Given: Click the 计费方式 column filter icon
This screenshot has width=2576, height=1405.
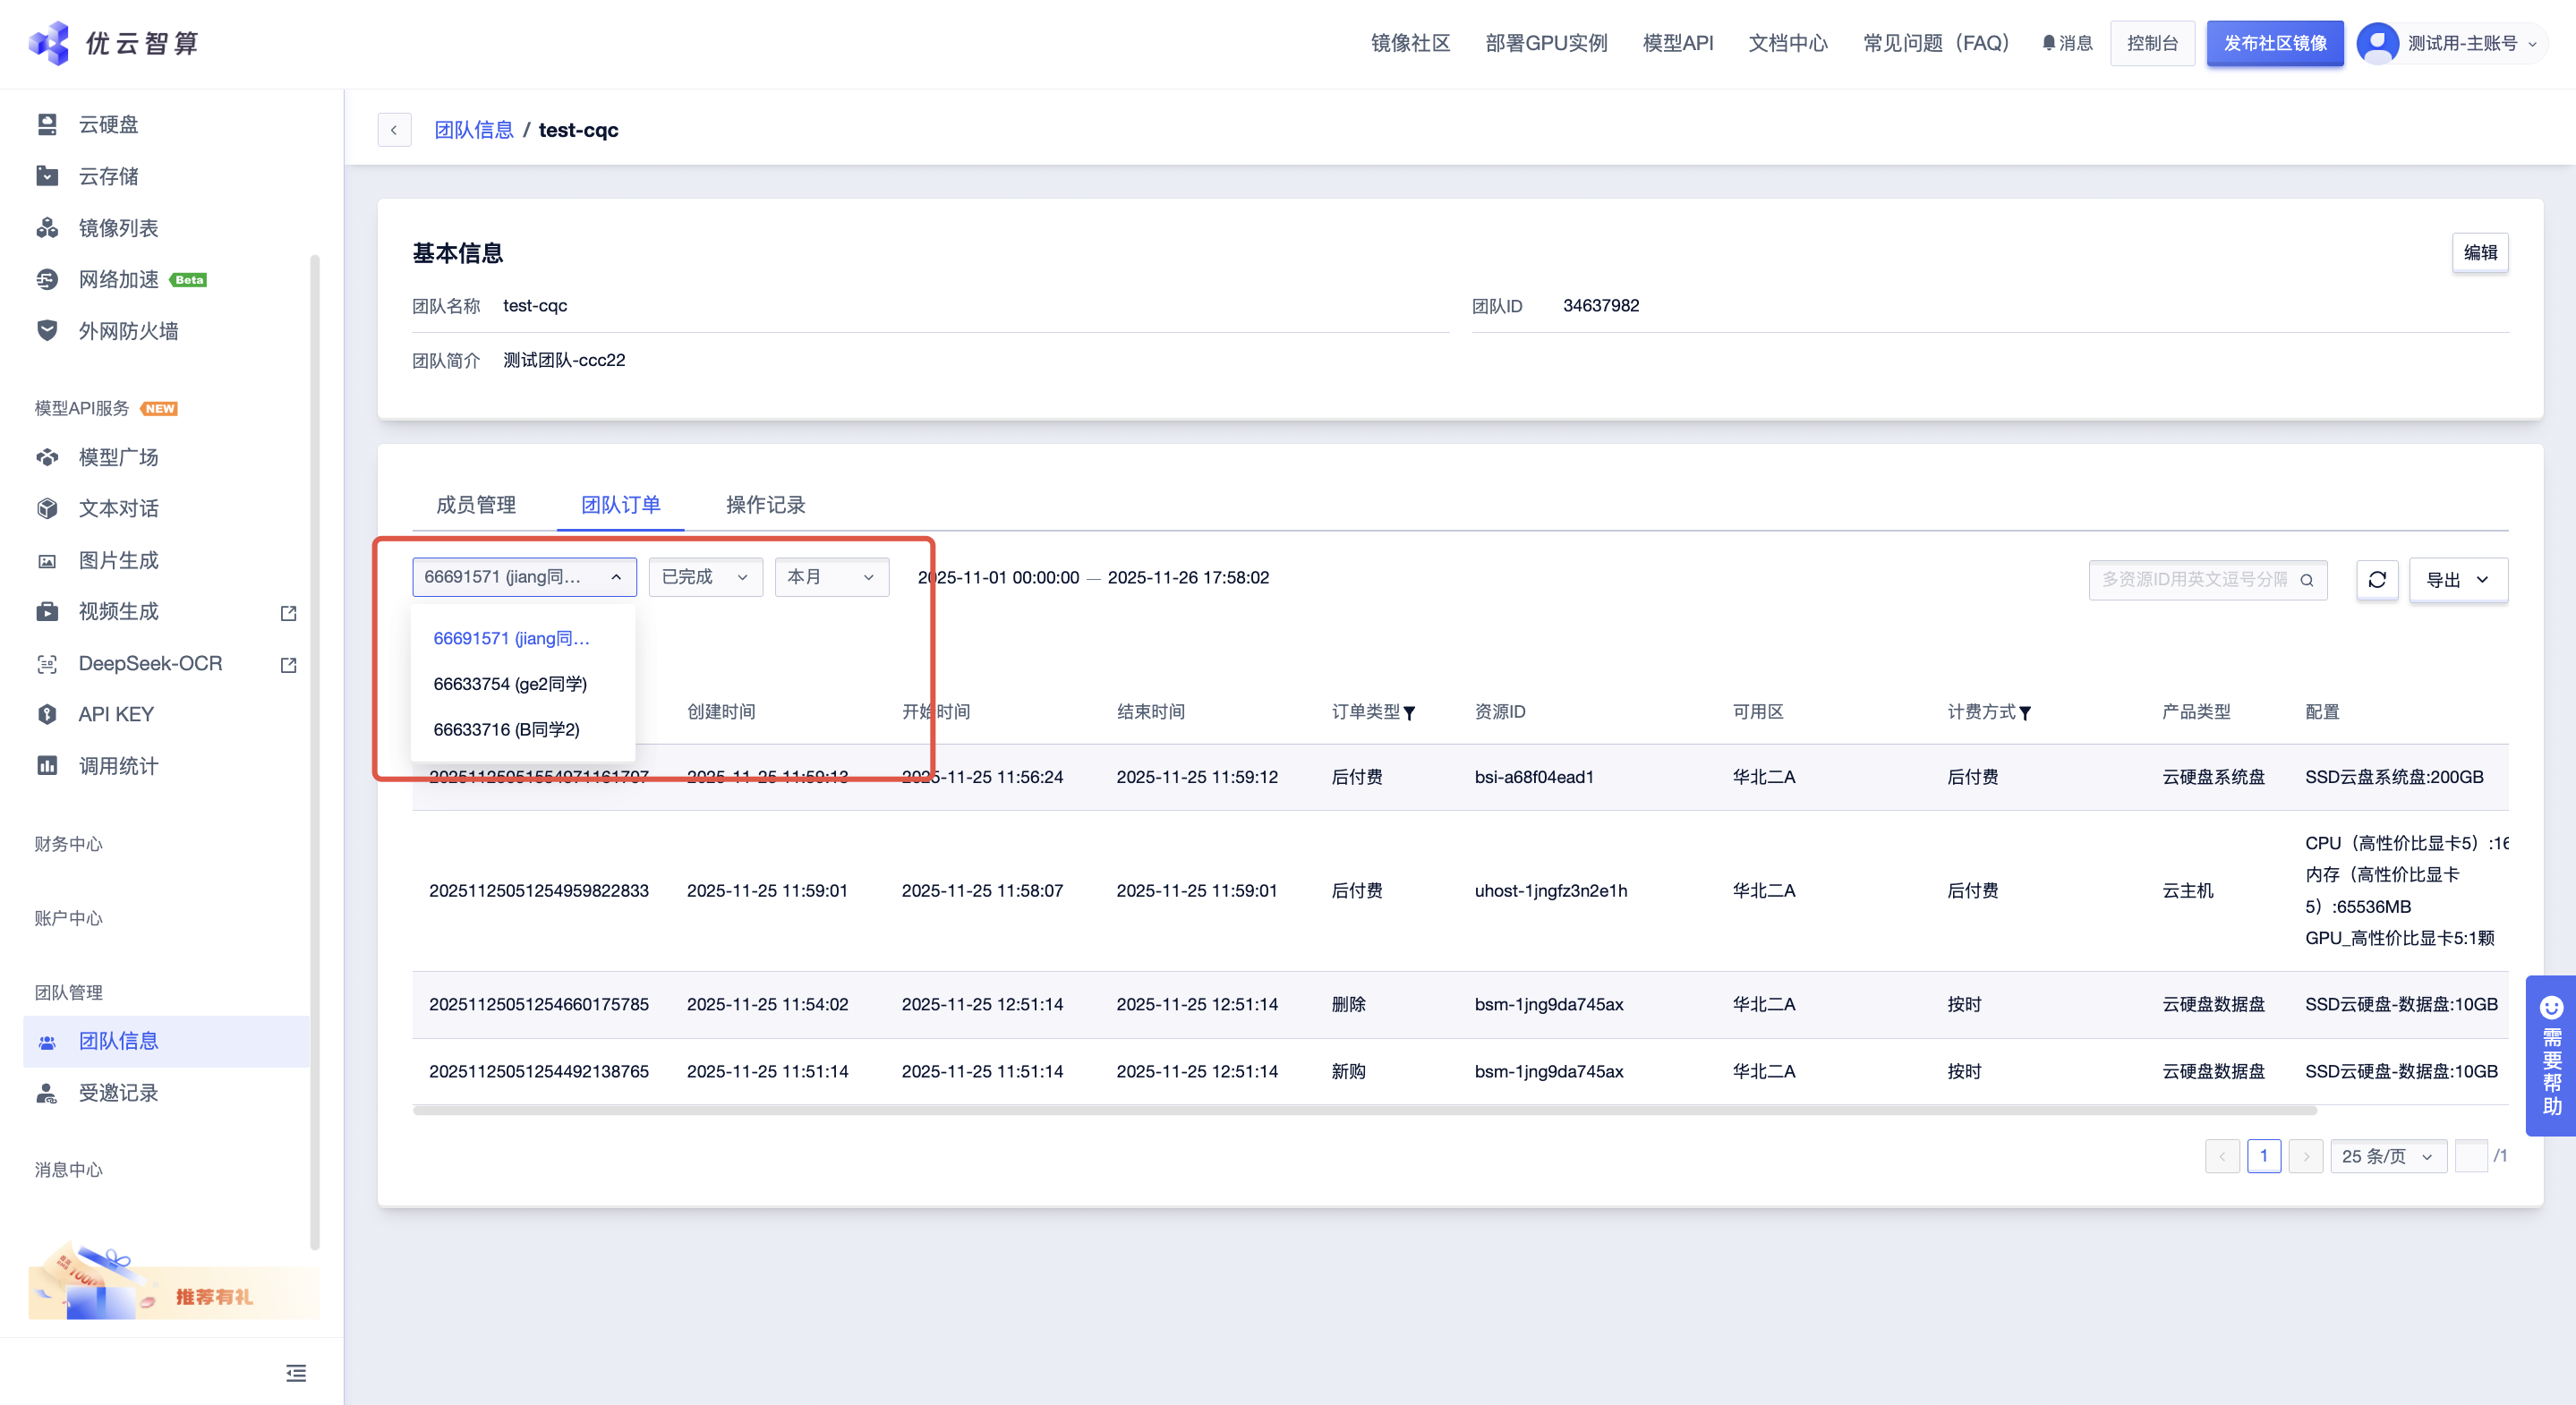Looking at the screenshot, I should click(x=2025, y=713).
